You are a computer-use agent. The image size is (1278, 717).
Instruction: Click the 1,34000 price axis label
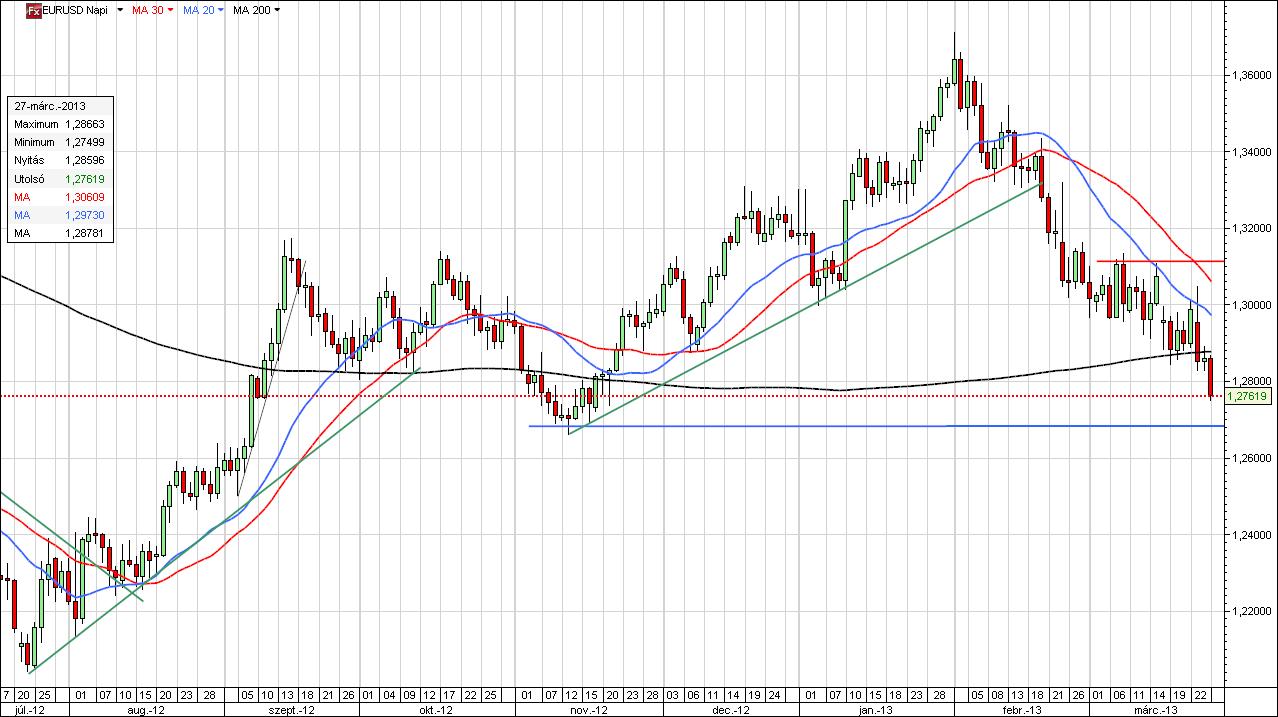[1251, 152]
